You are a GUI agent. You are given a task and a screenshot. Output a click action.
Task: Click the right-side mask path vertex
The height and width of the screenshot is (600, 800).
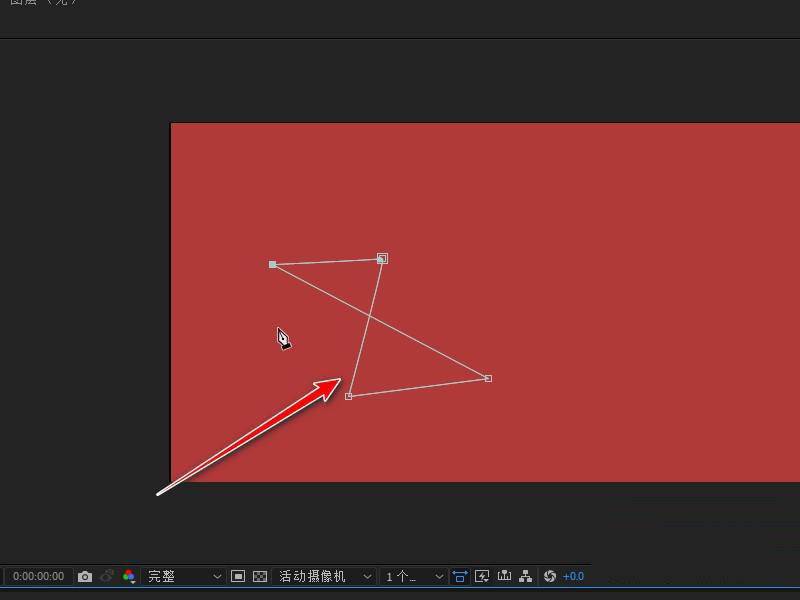click(488, 379)
